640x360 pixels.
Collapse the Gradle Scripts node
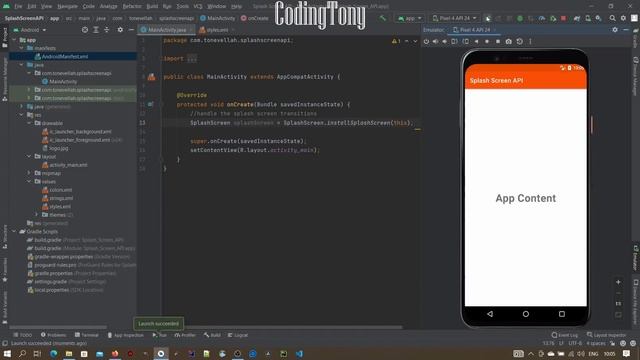[14, 232]
